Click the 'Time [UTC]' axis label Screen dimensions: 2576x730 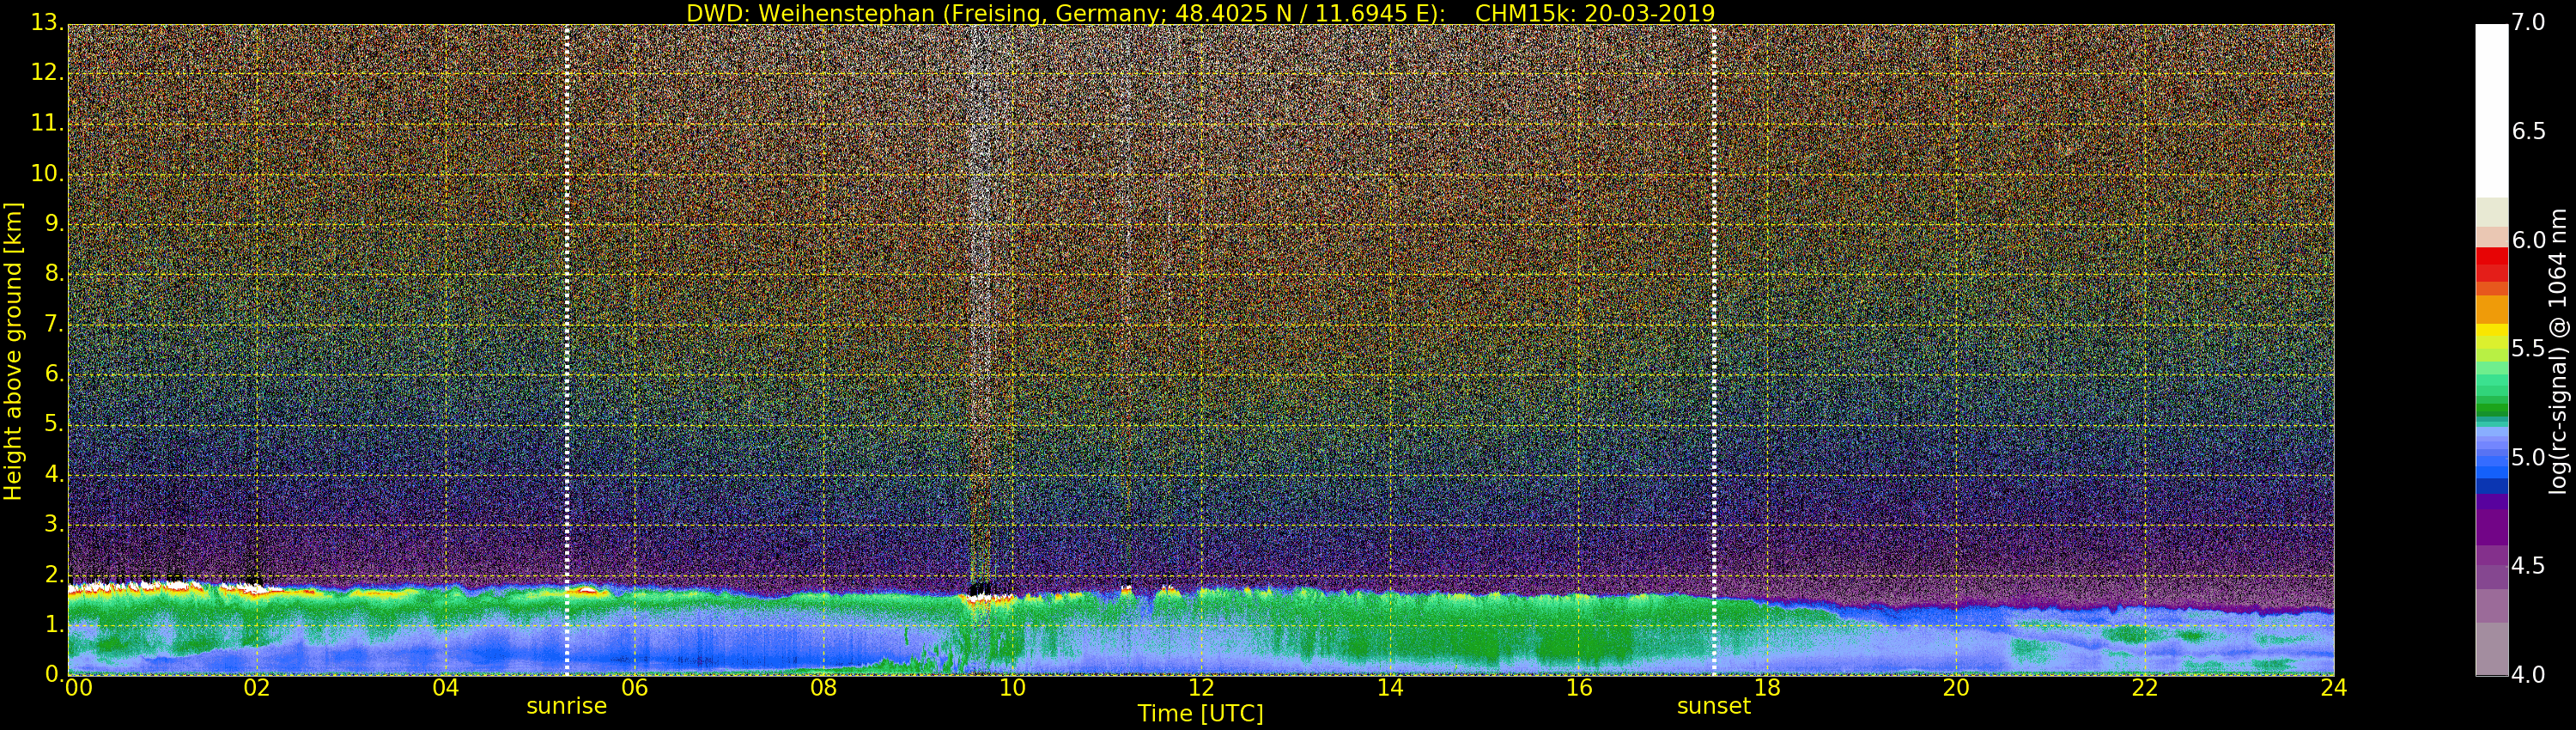[1200, 714]
